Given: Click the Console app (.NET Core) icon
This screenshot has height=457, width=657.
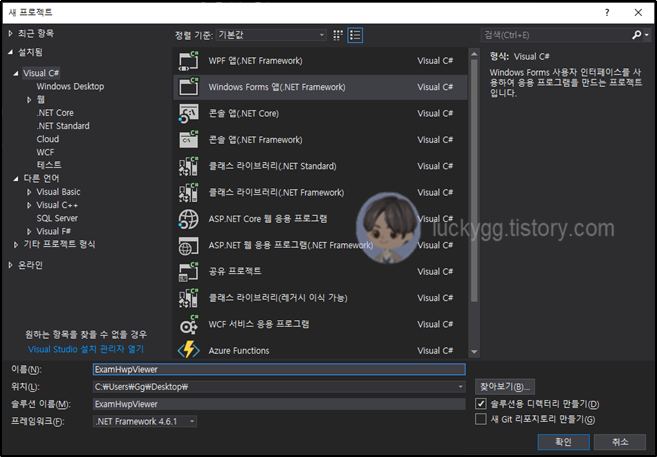Looking at the screenshot, I should pos(189,114).
